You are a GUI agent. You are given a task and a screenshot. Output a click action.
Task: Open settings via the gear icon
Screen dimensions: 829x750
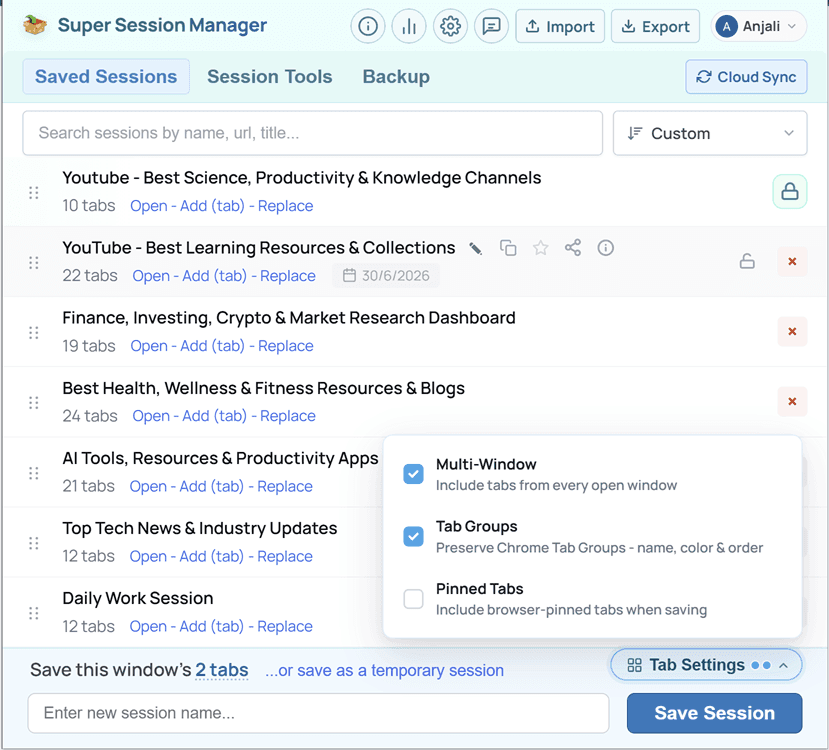(x=450, y=26)
